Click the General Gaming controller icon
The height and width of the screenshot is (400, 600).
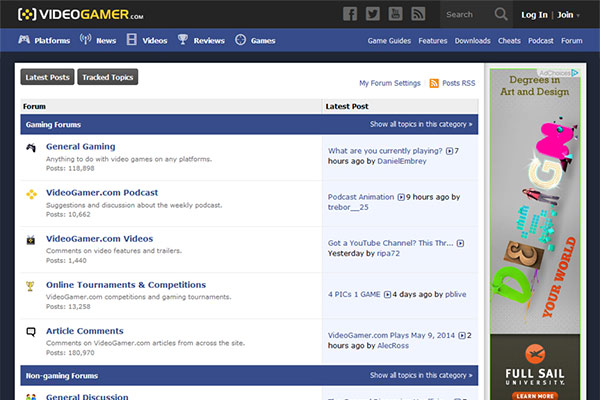31,147
